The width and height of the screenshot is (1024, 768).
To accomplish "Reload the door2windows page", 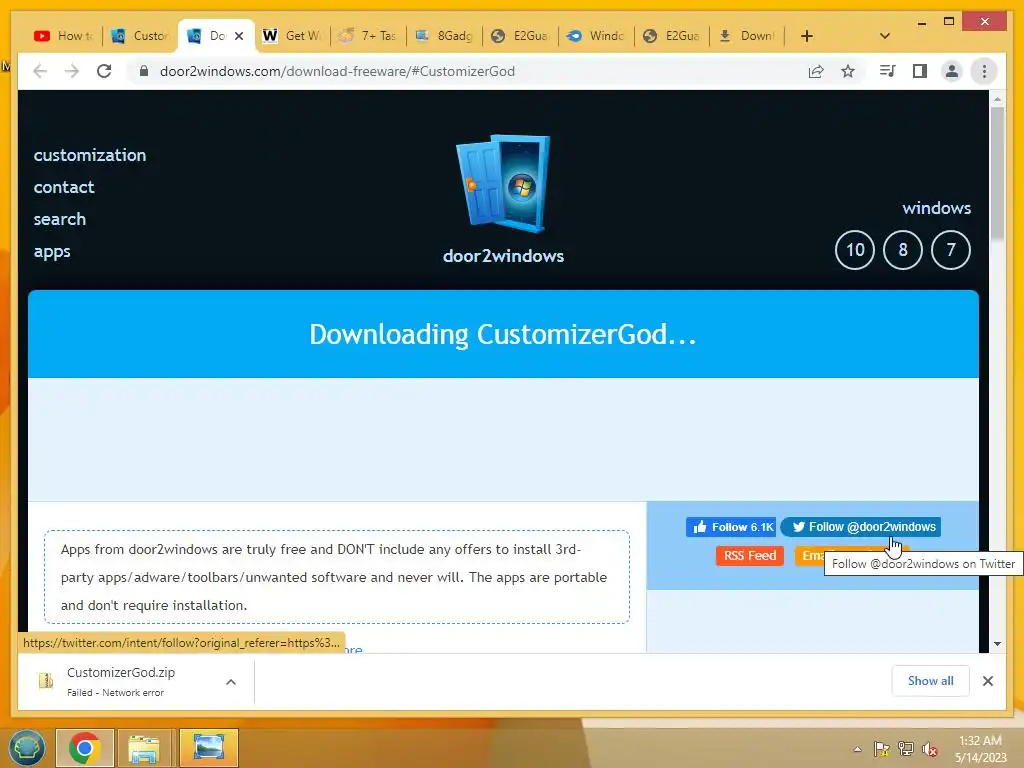I will click(x=104, y=71).
